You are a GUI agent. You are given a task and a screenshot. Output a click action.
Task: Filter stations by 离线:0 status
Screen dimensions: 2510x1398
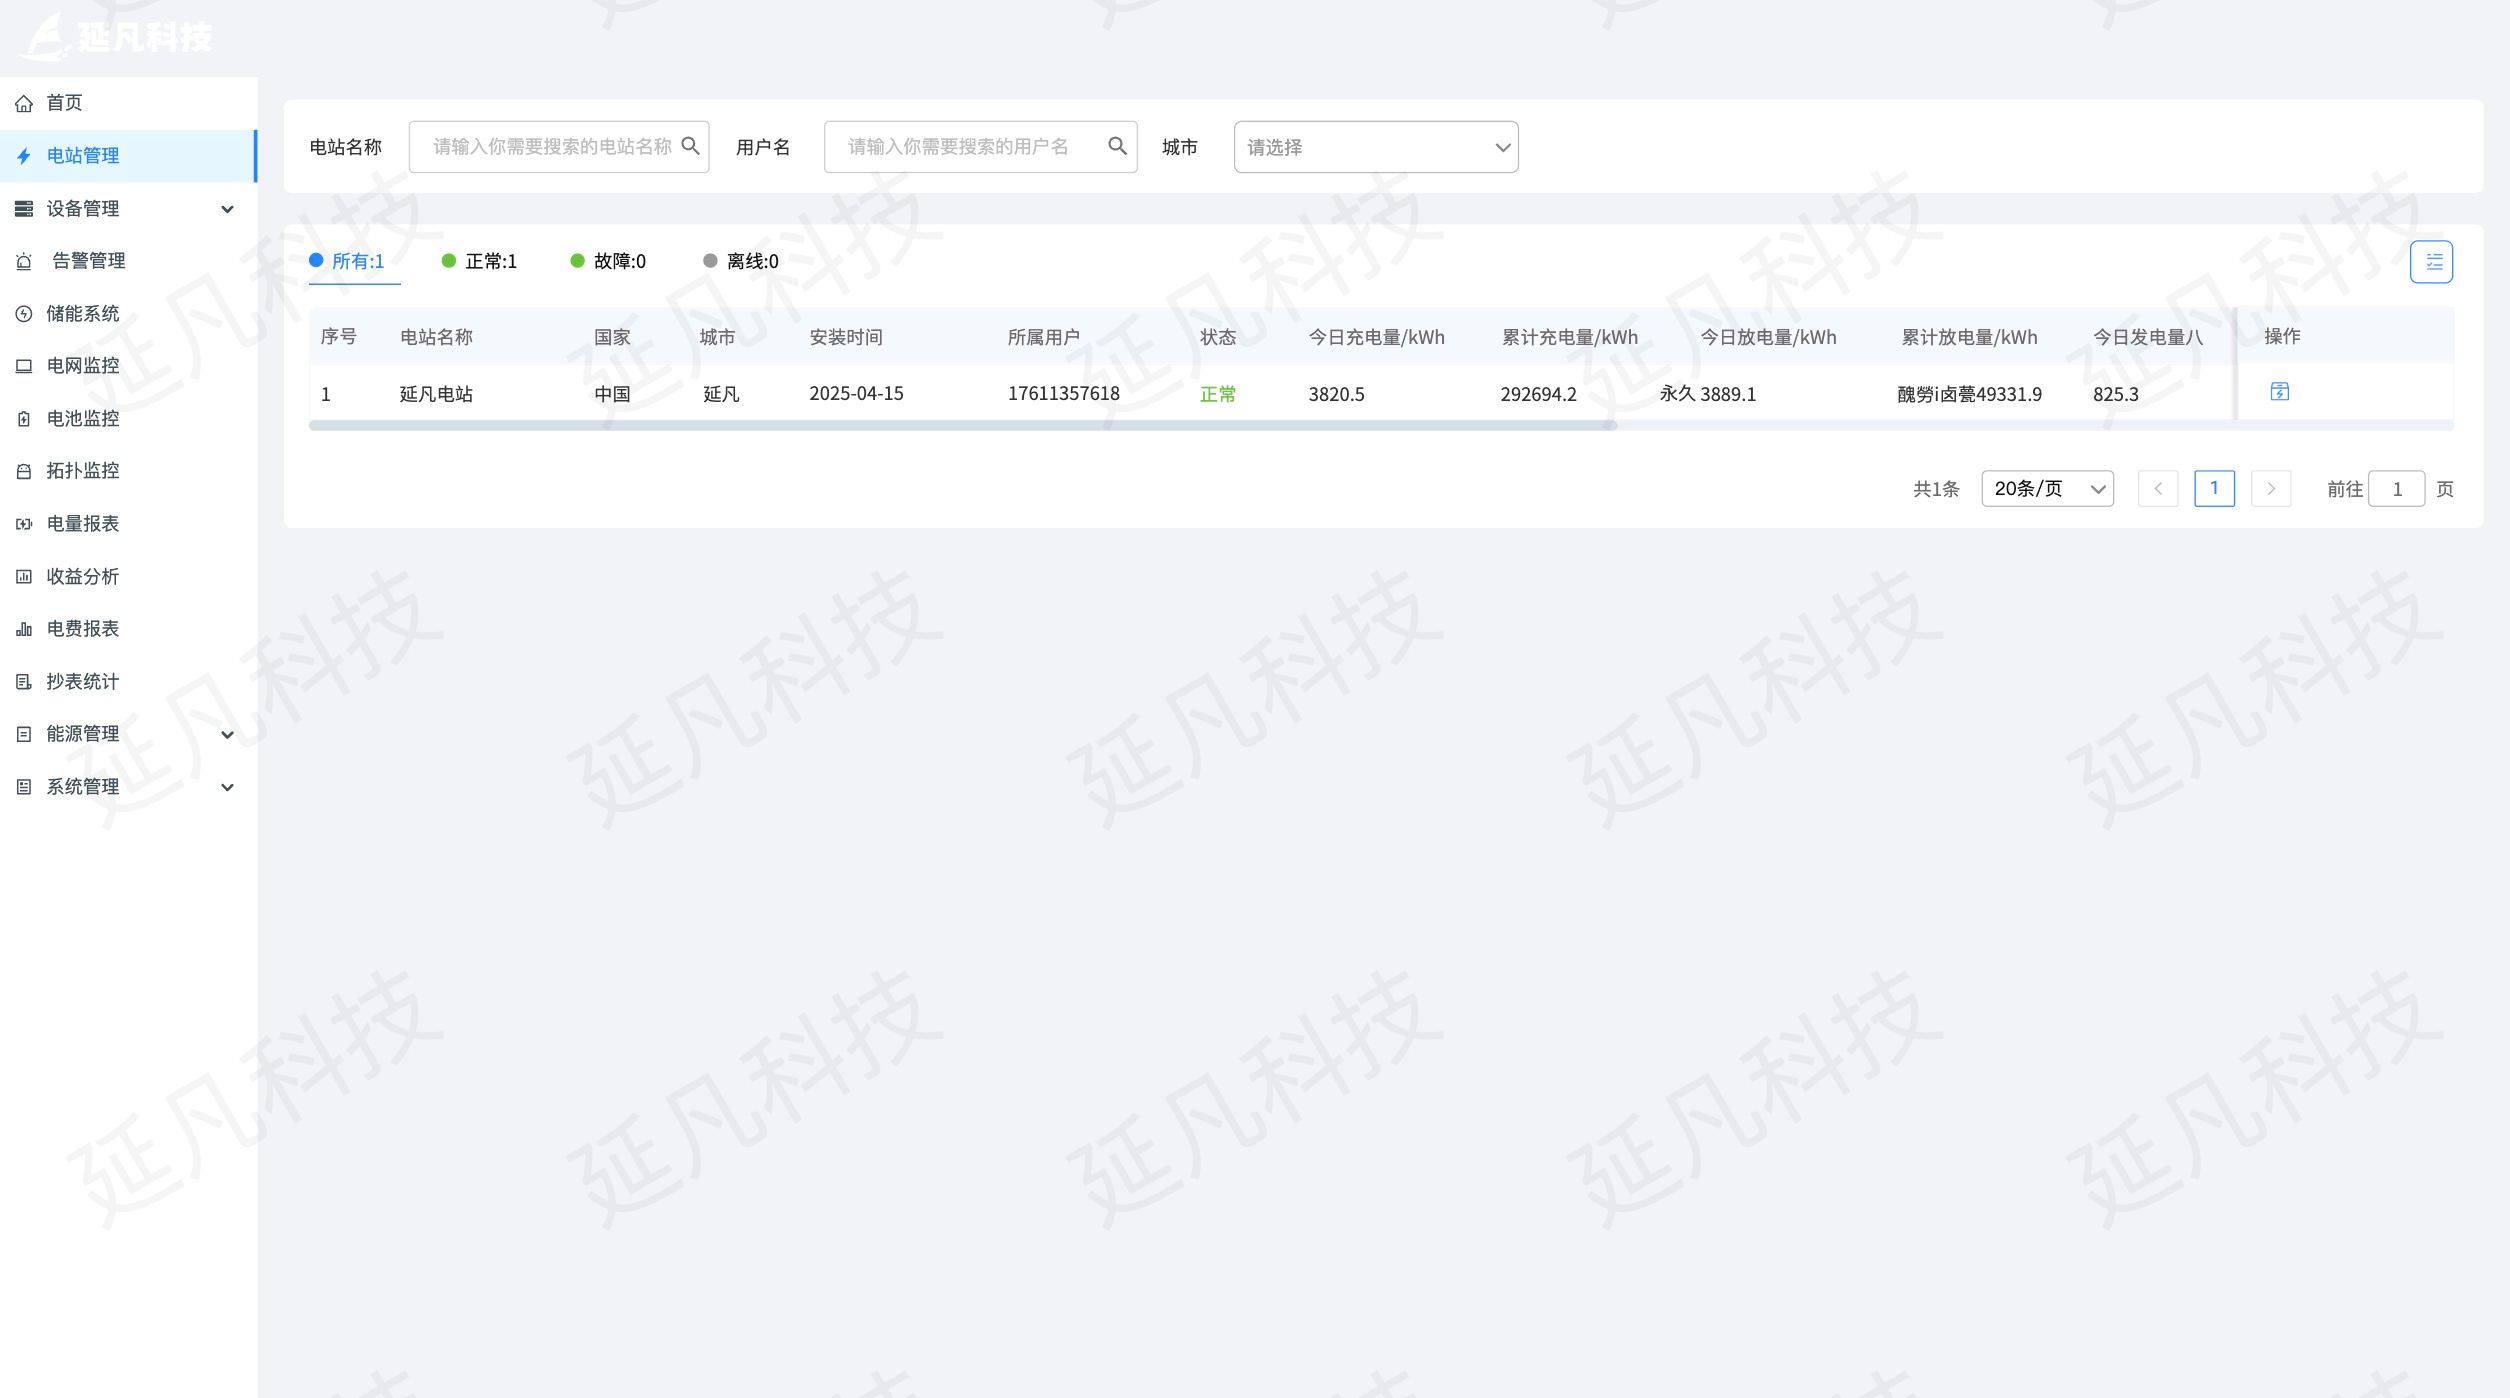coord(741,261)
